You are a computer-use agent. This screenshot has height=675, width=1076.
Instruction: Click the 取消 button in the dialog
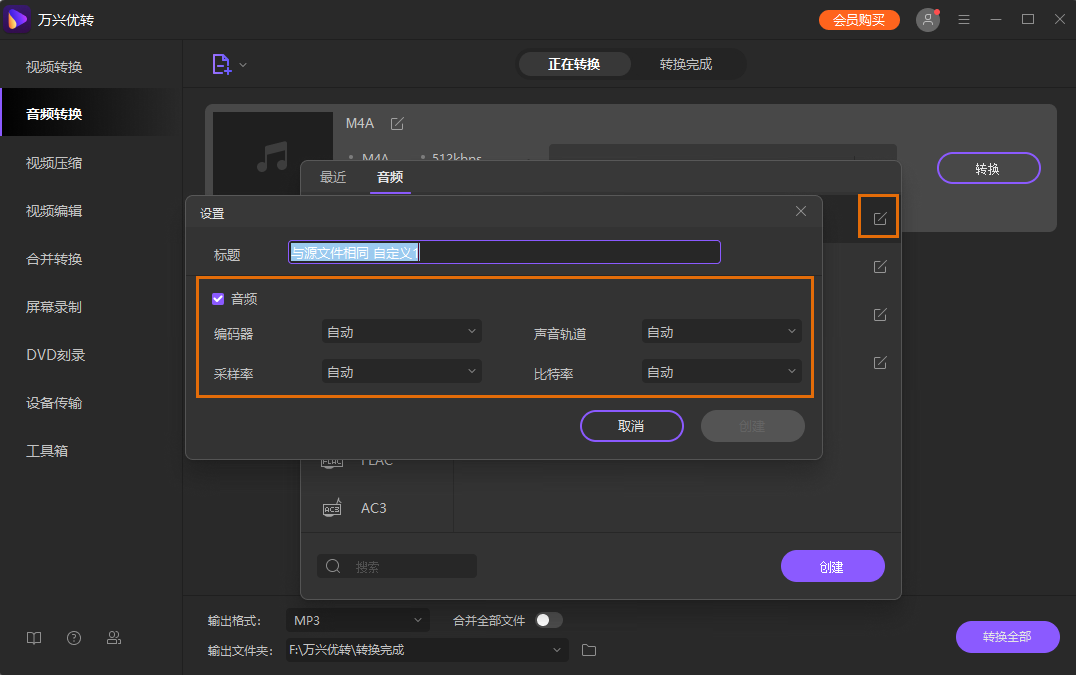pyautogui.click(x=631, y=426)
